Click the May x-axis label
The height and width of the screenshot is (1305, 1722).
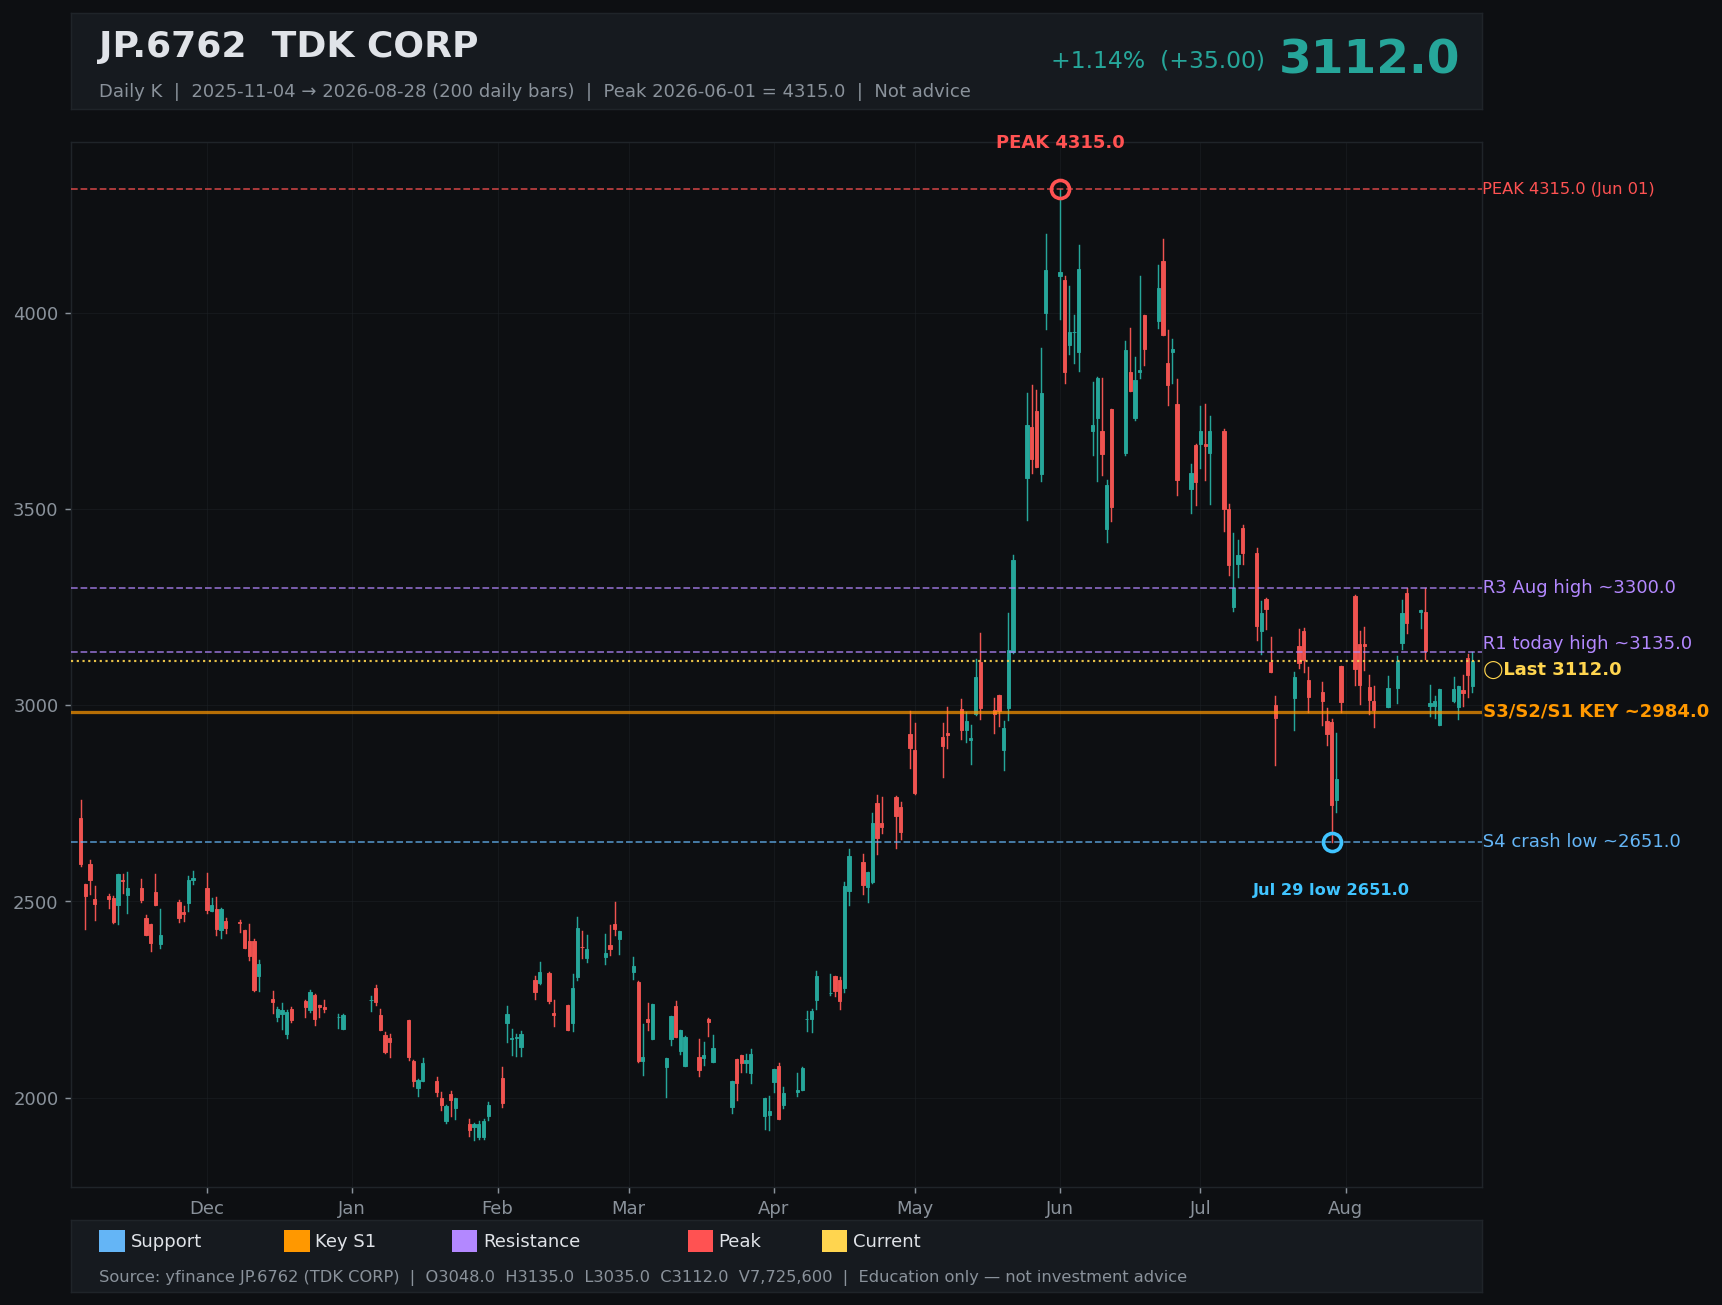[915, 1208]
